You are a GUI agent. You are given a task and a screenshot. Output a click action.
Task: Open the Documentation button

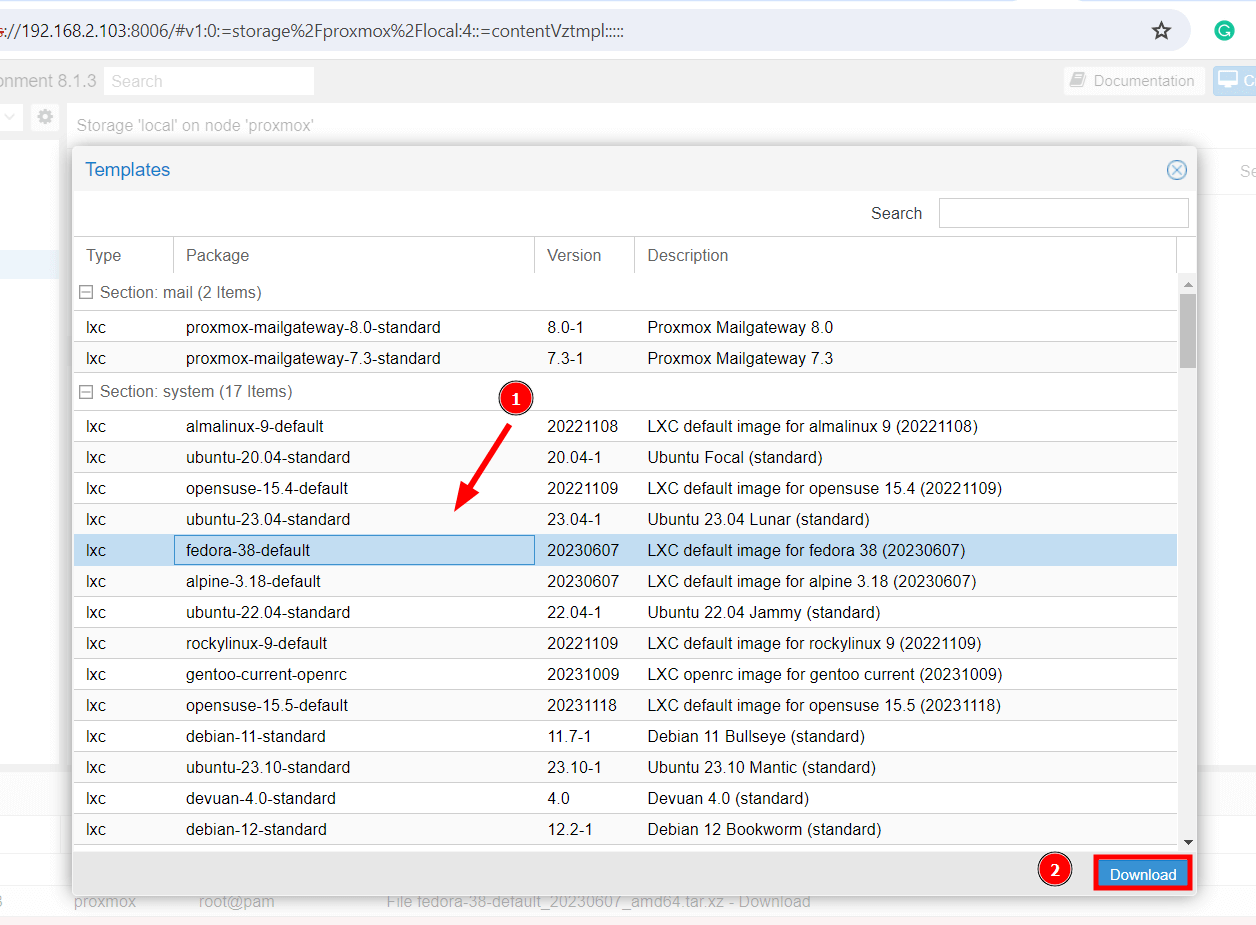[x=1132, y=81]
